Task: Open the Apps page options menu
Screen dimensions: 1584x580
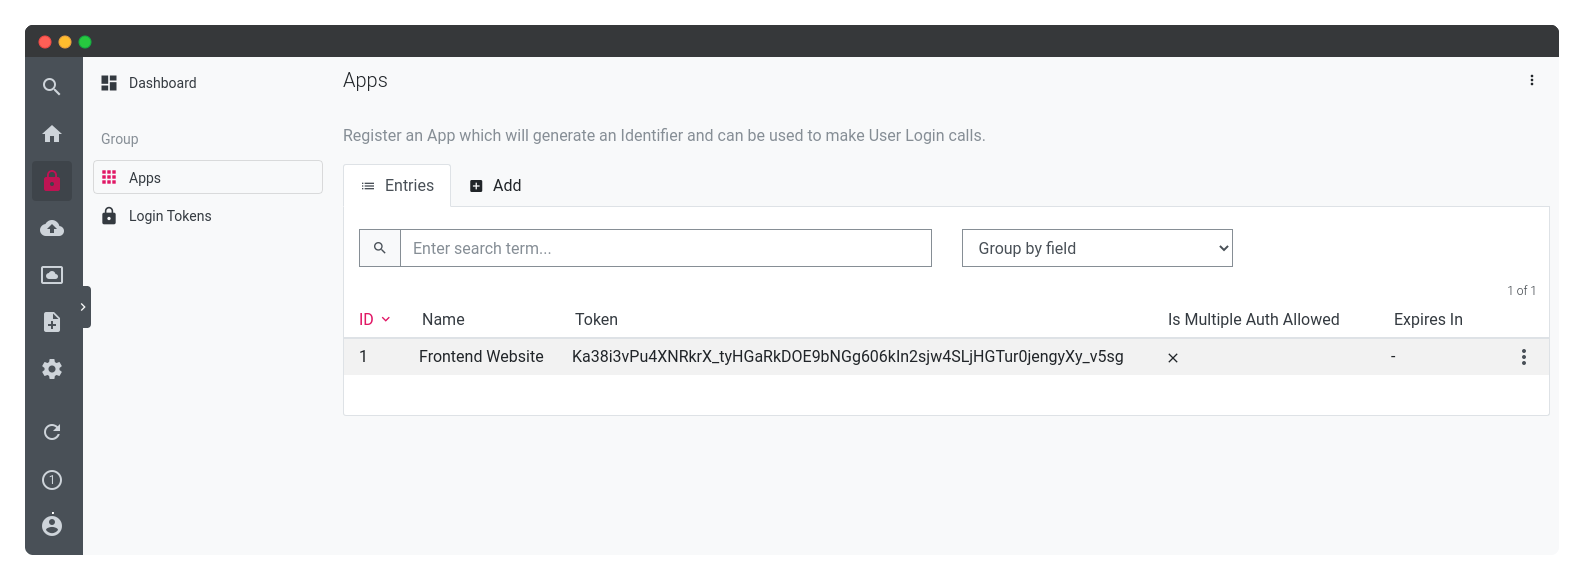Action: pyautogui.click(x=1531, y=80)
